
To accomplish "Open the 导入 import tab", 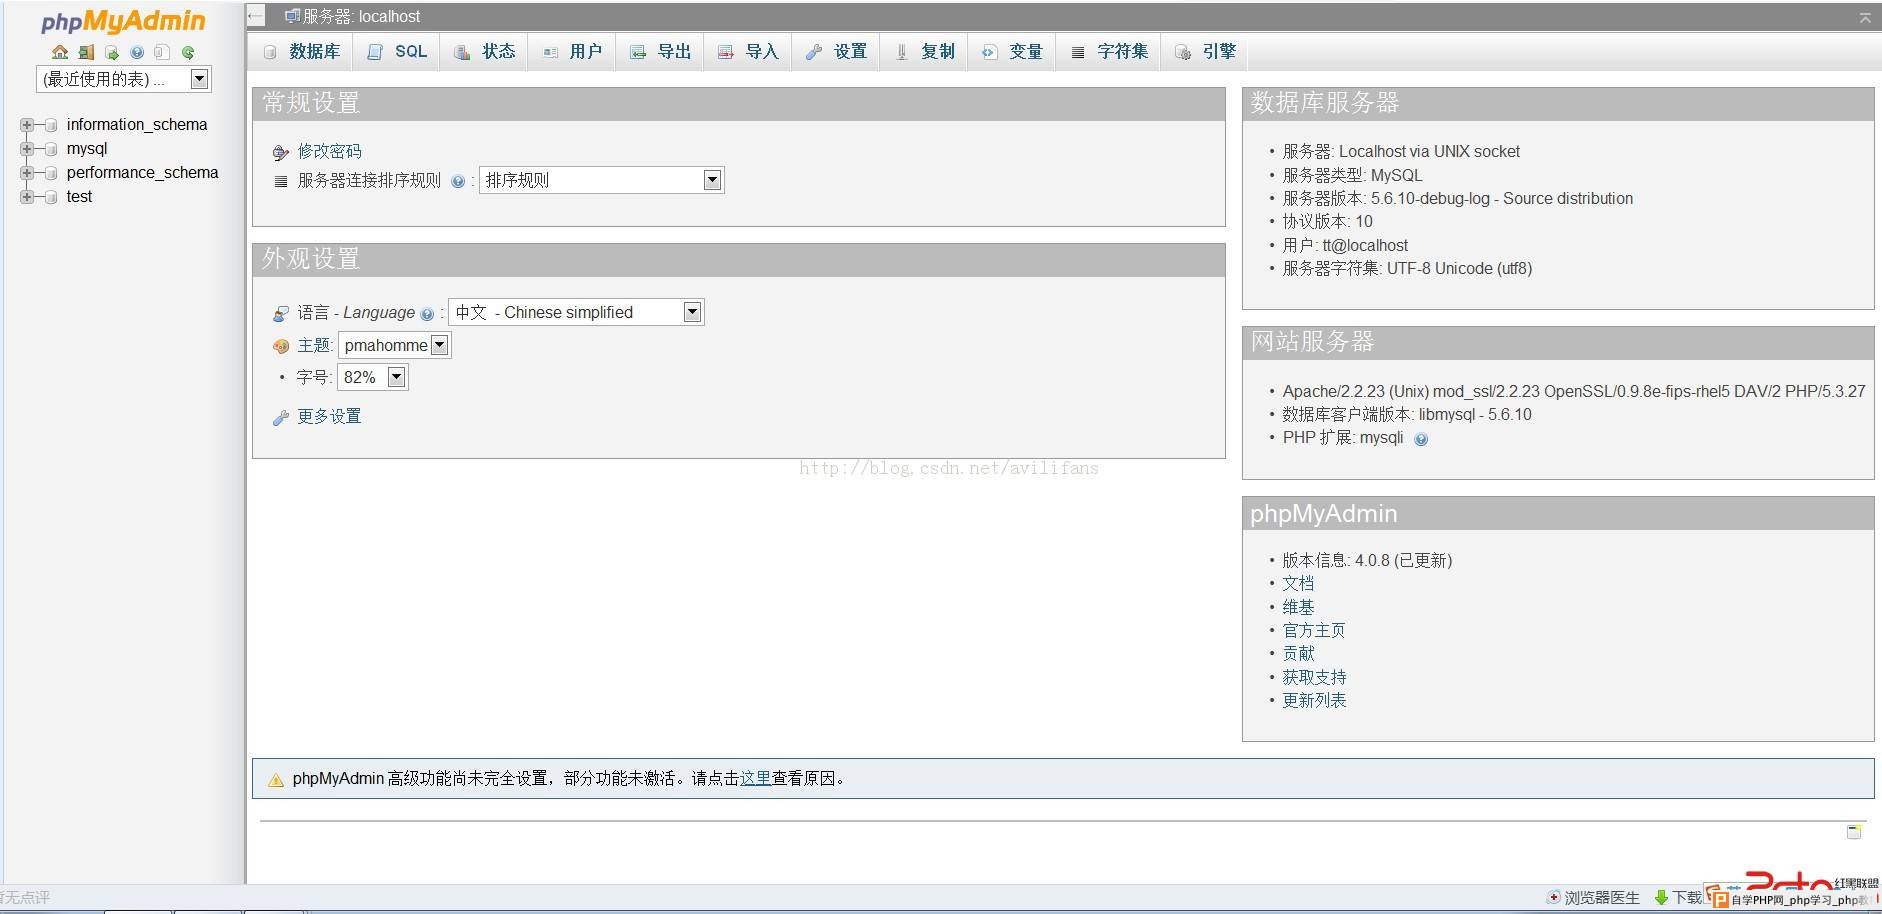I will pyautogui.click(x=749, y=52).
